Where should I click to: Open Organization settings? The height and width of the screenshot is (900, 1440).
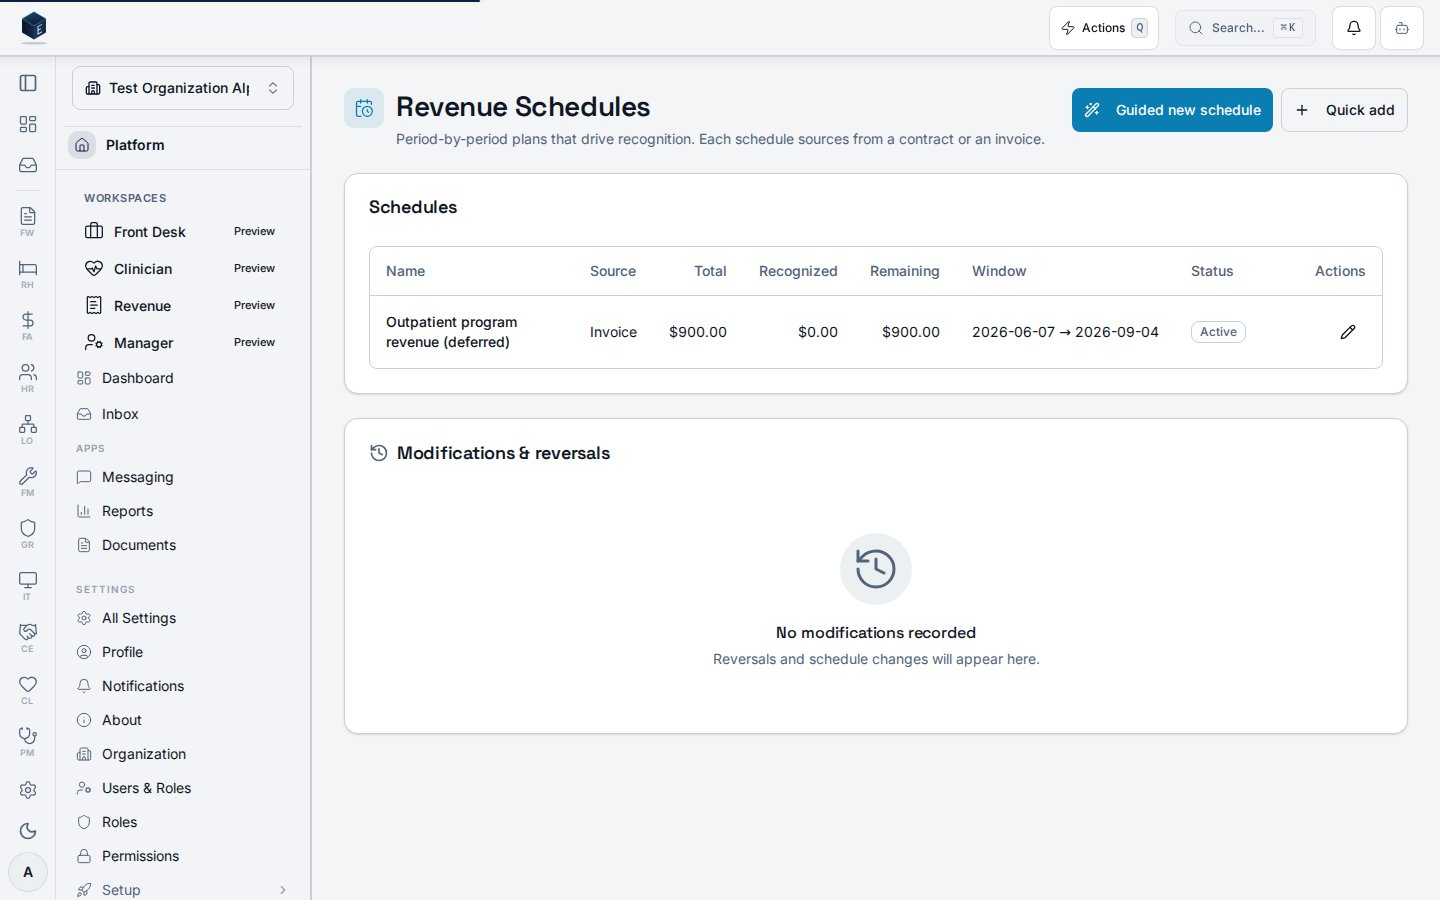tap(183, 754)
